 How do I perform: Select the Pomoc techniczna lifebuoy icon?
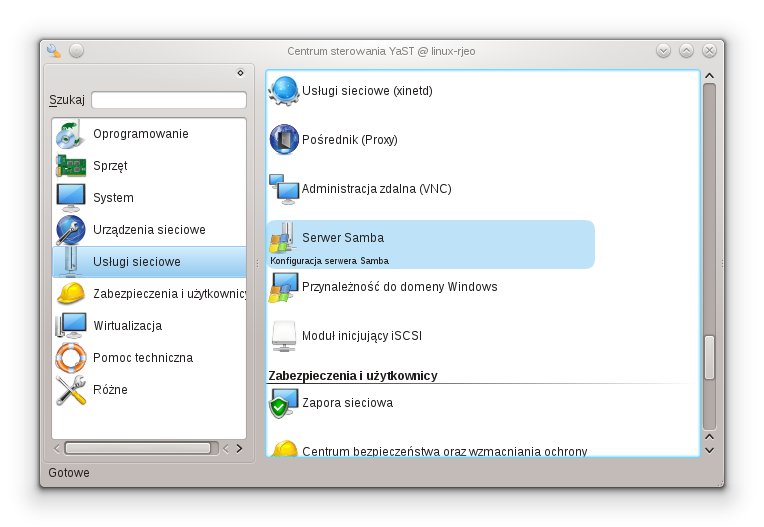coord(71,358)
